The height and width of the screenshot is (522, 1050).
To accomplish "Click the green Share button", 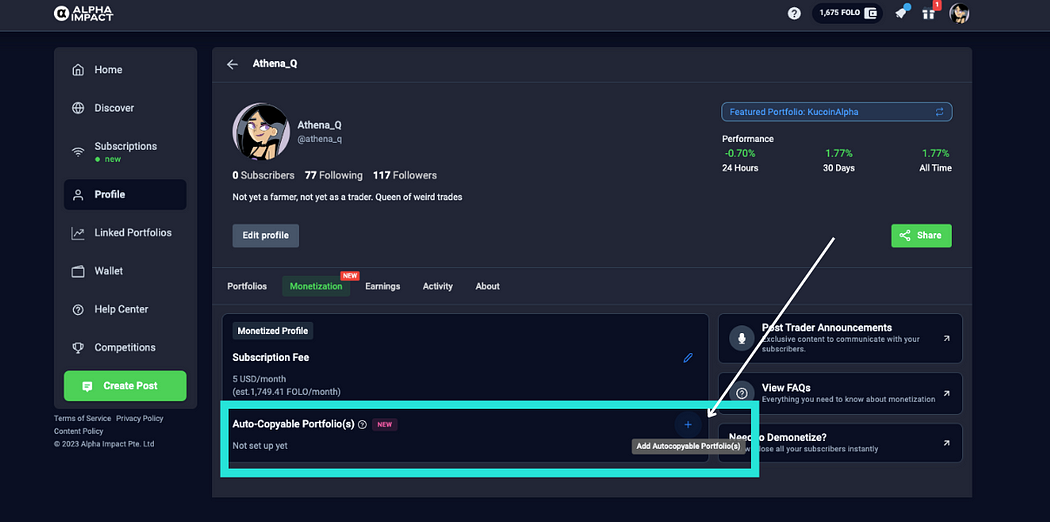I will click(x=921, y=236).
